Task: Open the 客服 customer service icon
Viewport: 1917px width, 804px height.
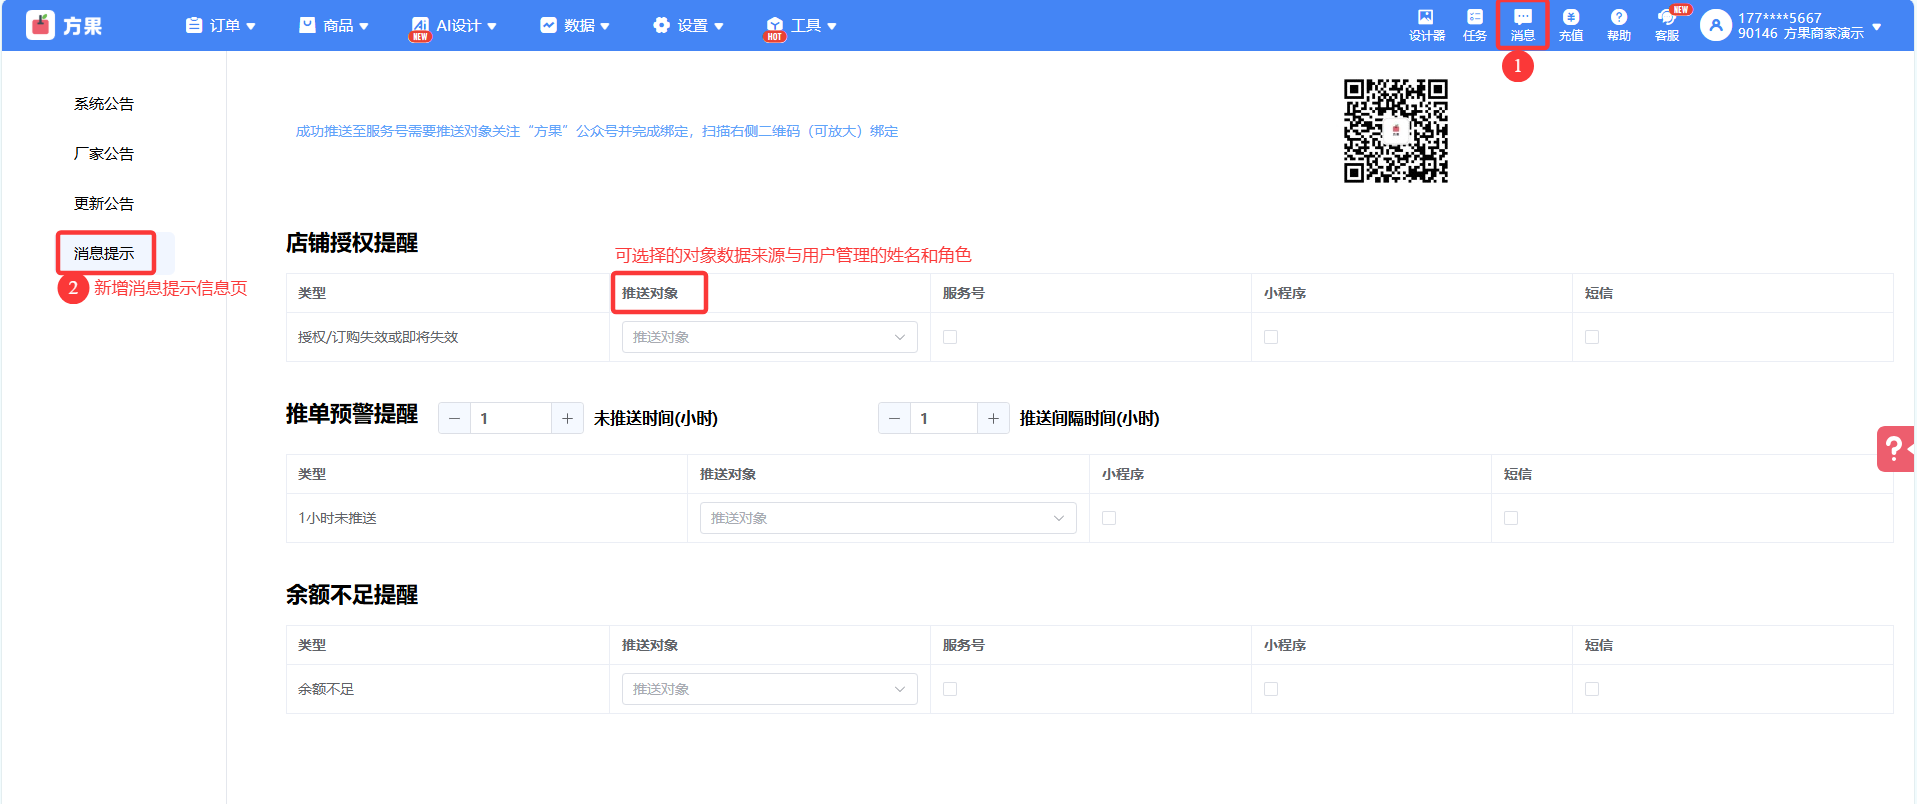Action: tap(1667, 25)
